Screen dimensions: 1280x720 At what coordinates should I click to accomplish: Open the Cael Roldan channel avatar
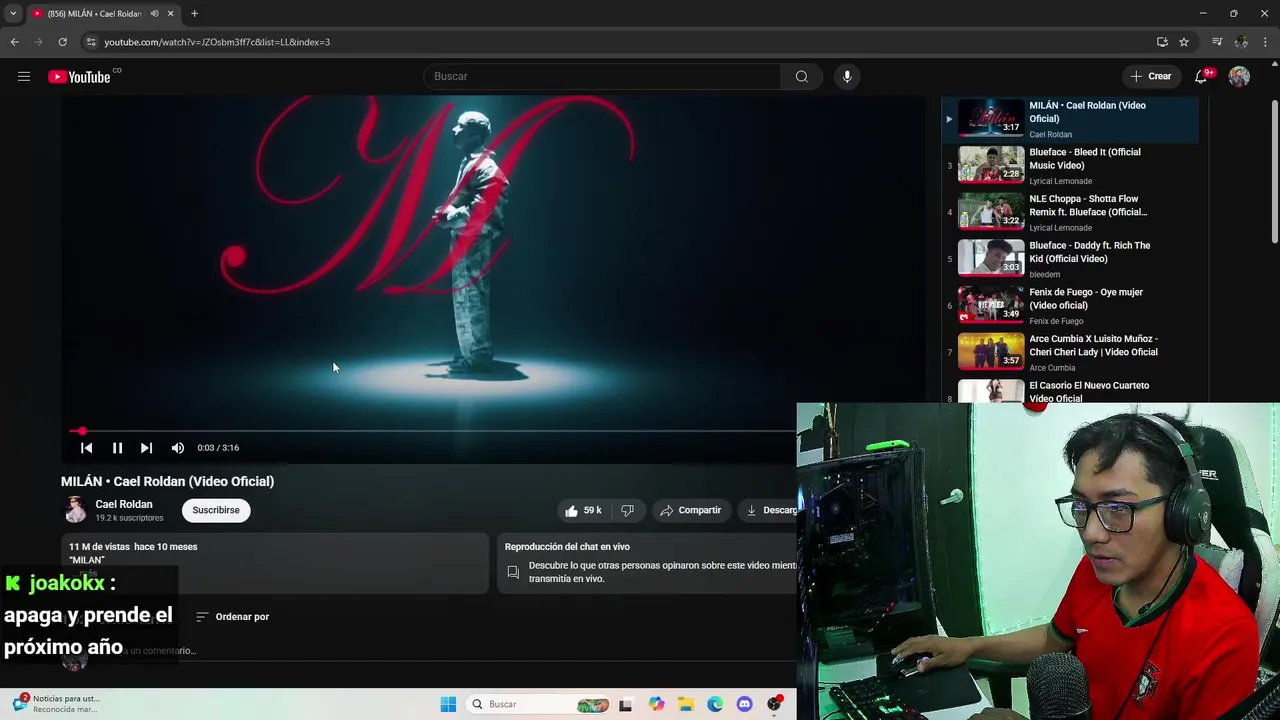[75, 510]
